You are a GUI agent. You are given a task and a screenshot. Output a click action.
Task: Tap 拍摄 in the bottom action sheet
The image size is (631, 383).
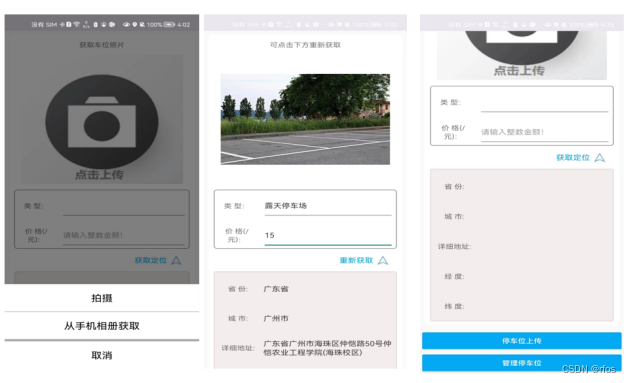click(102, 298)
